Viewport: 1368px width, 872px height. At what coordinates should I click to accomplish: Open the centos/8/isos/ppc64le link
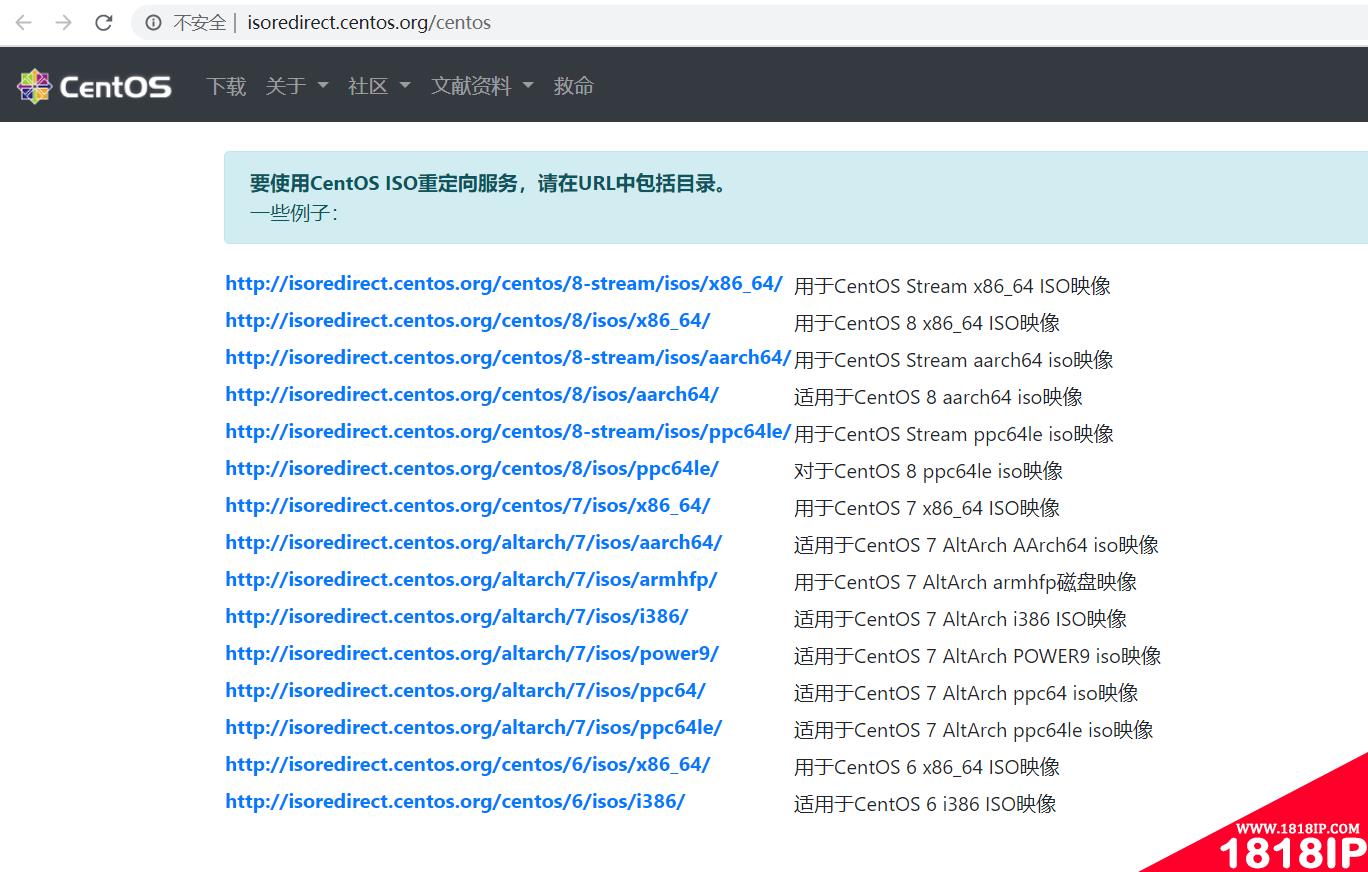pyautogui.click(x=472, y=469)
